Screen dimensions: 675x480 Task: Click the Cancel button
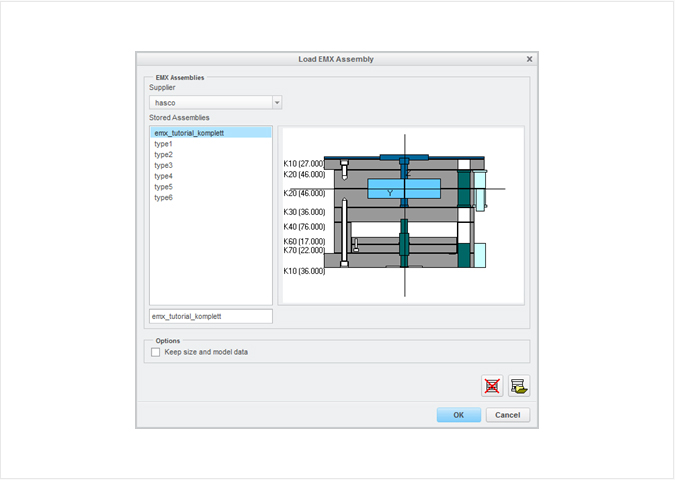508,415
